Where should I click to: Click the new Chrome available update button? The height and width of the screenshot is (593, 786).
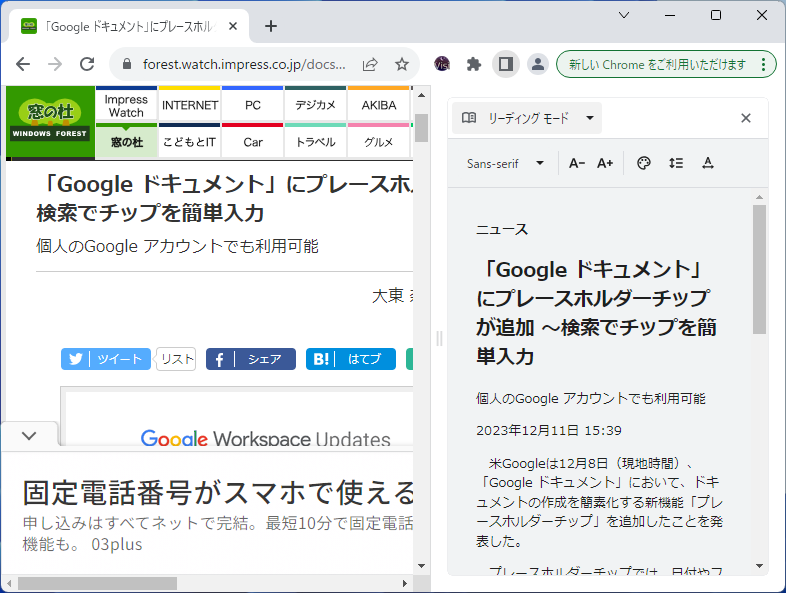(x=657, y=64)
